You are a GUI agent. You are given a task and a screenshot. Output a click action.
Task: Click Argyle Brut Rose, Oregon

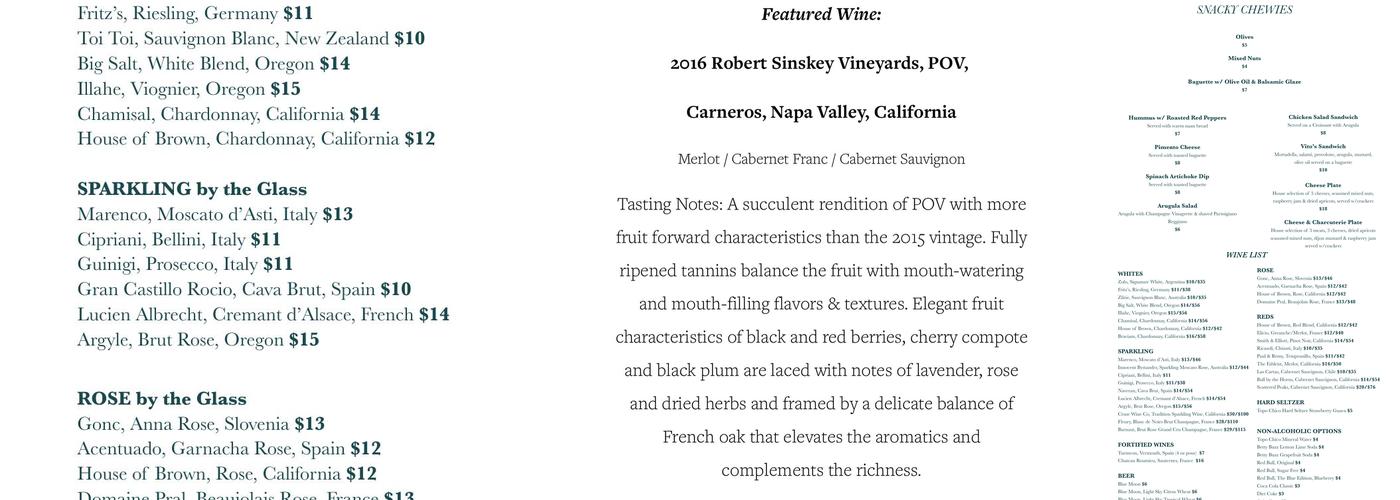[x=198, y=339]
